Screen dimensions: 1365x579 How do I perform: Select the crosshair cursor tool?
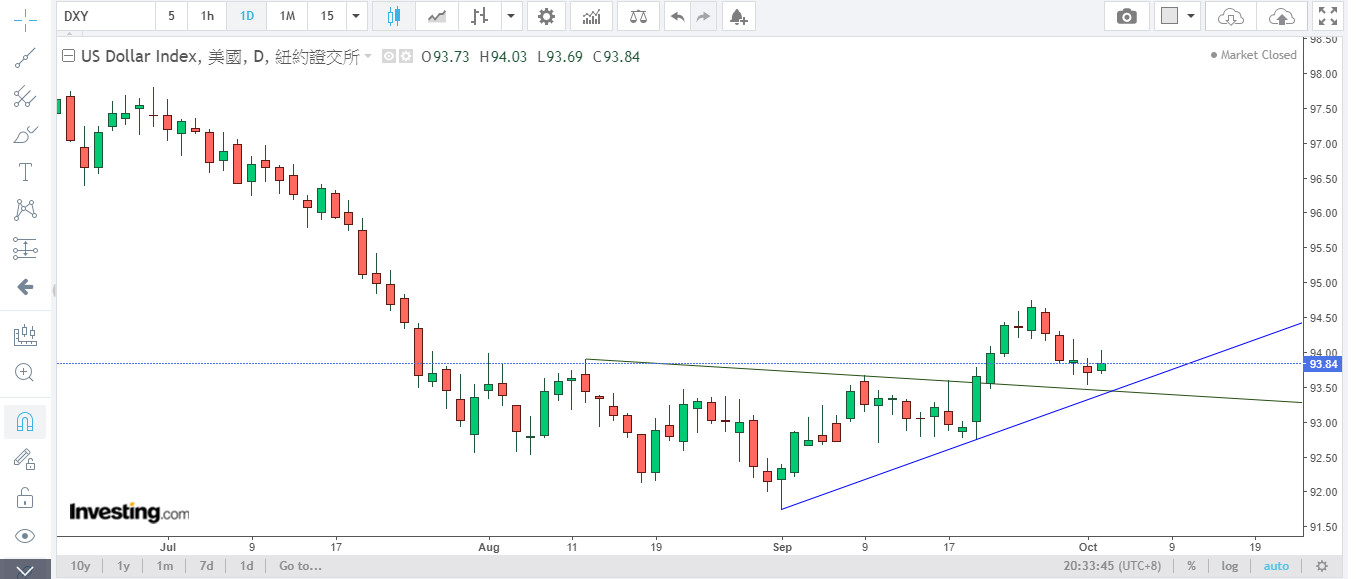coord(25,18)
